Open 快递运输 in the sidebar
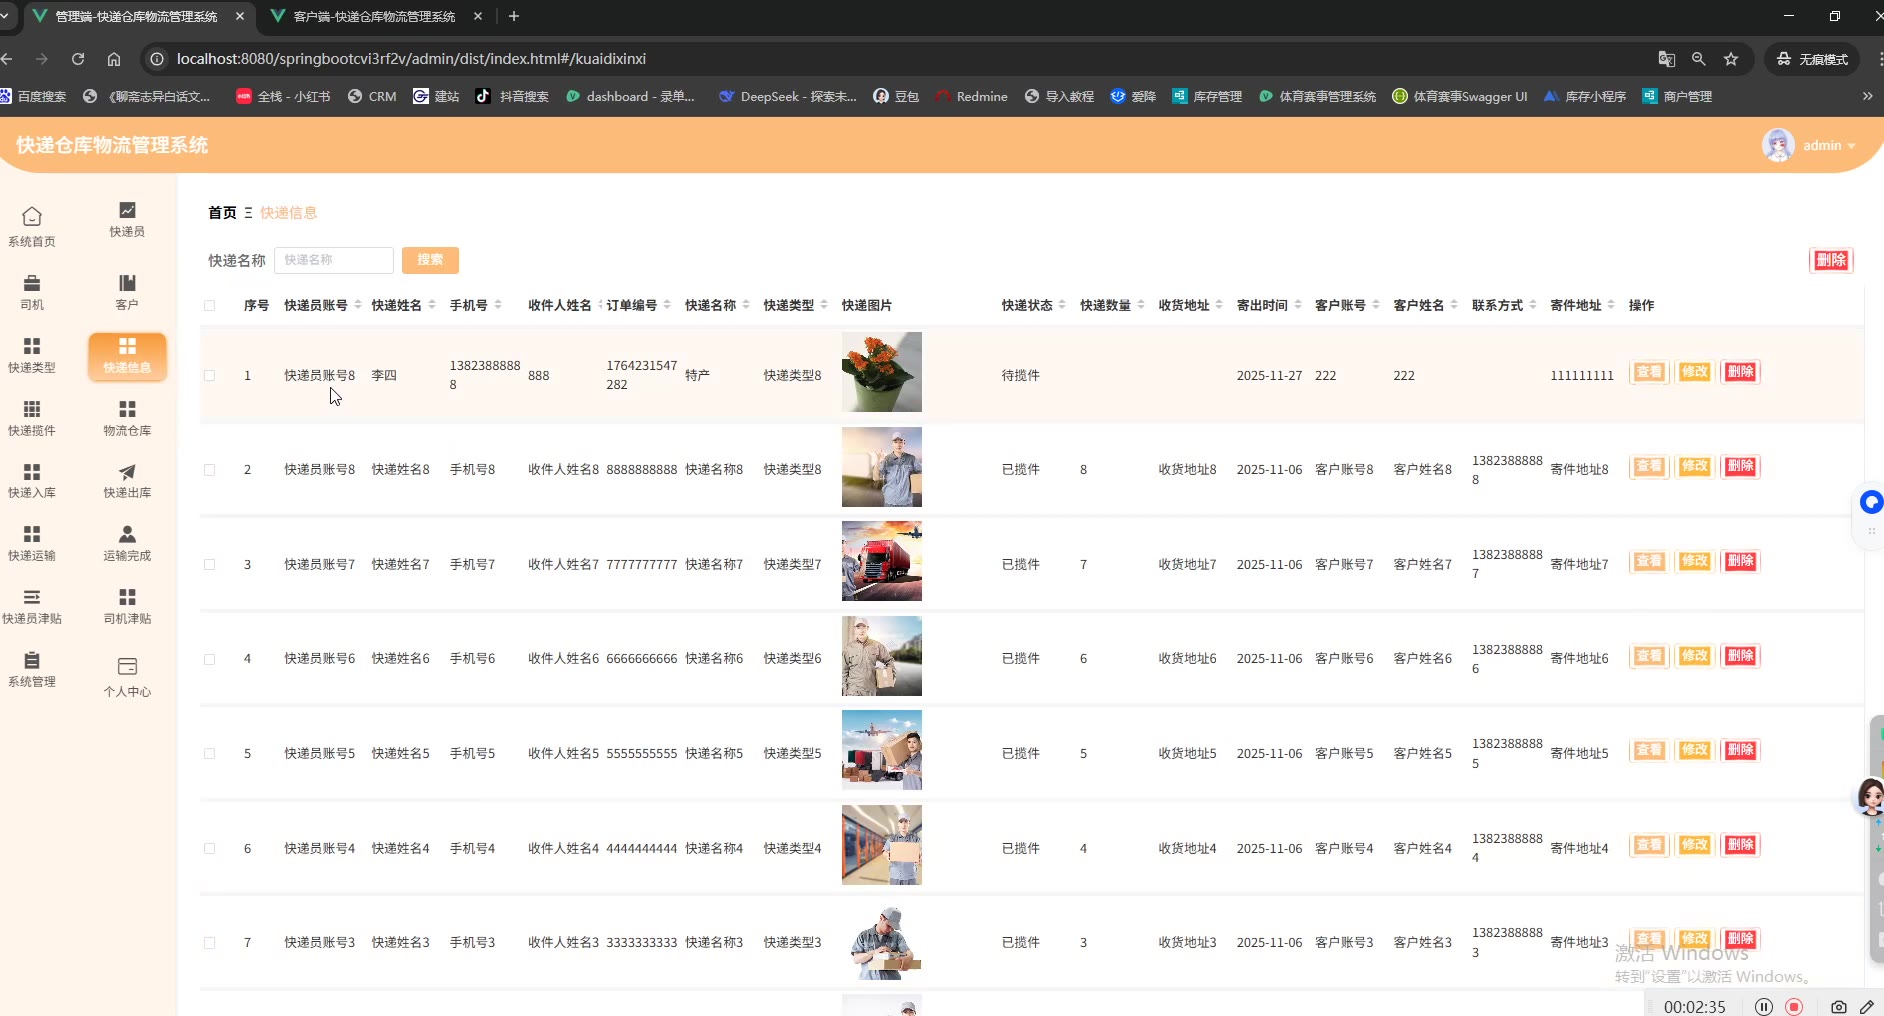The height and width of the screenshot is (1016, 1884). (x=32, y=544)
